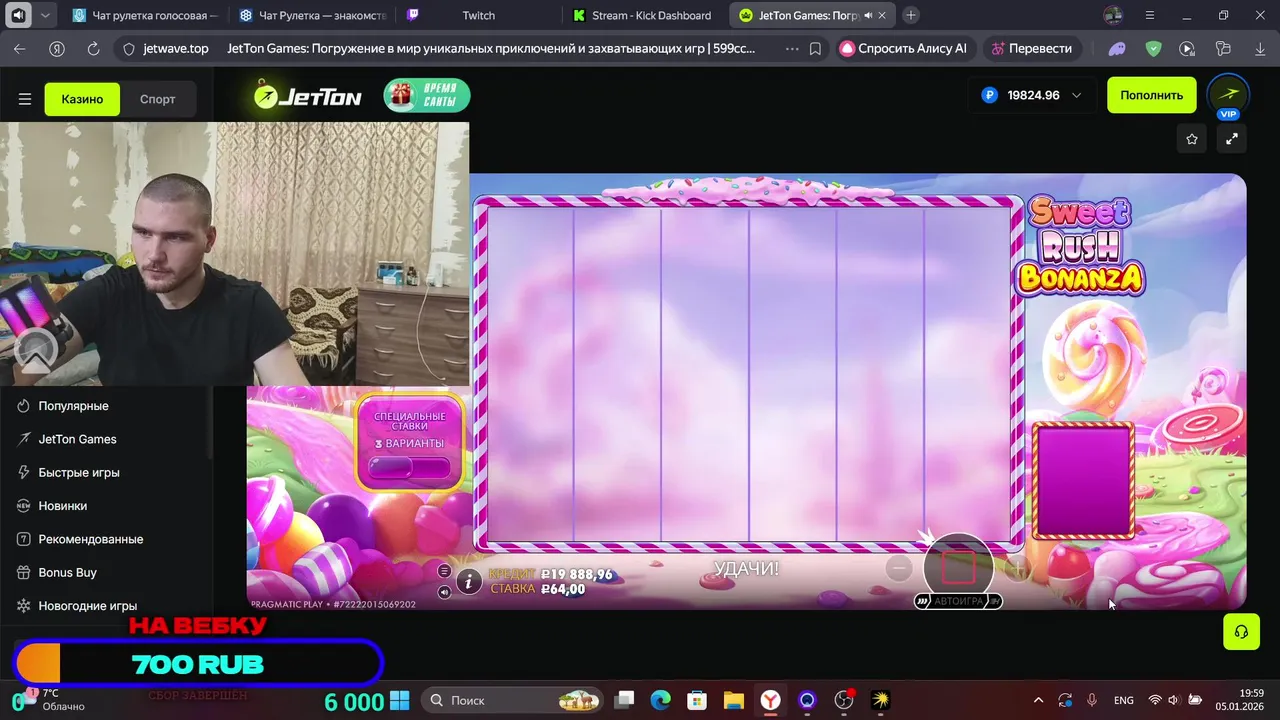This screenshot has height=720, width=1280.
Task: Switch to Чат Рулетка — знакомства tab
Action: (x=314, y=15)
